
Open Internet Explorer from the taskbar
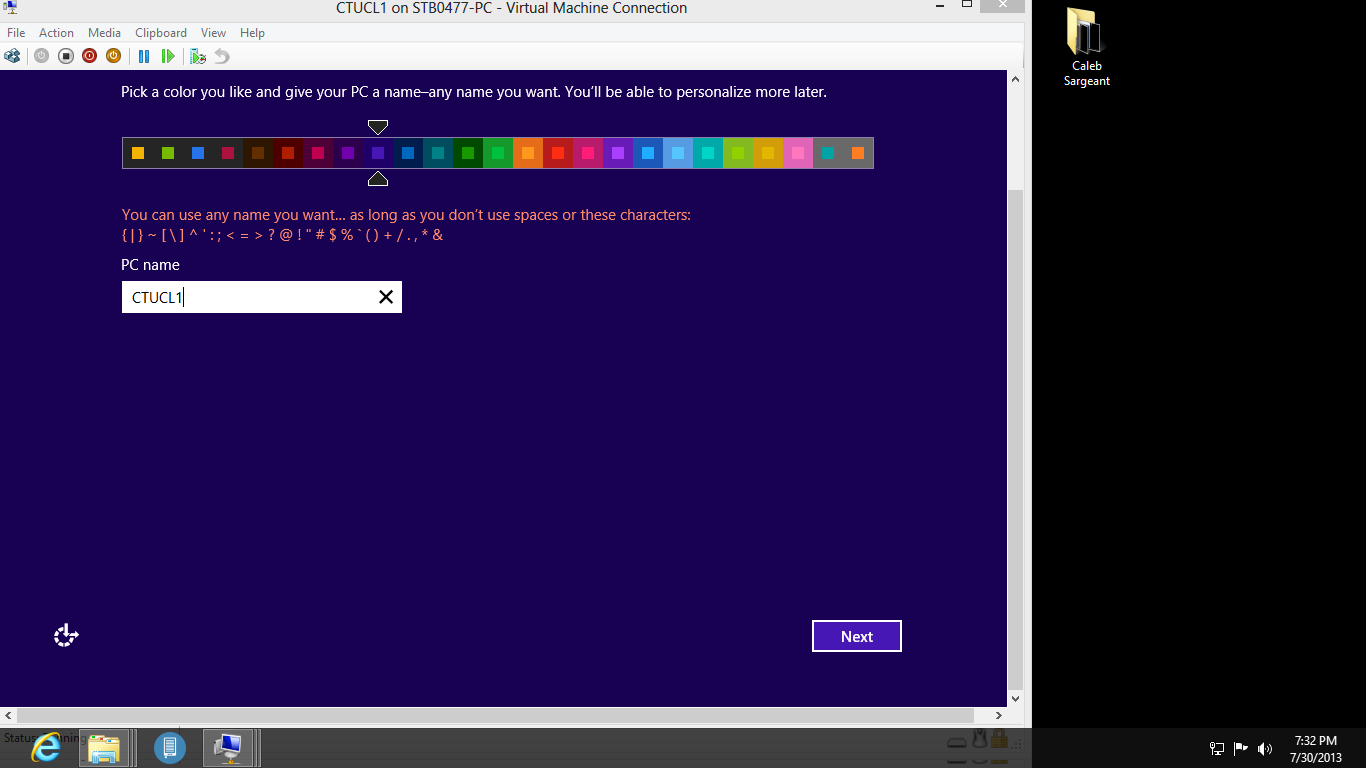click(x=46, y=747)
